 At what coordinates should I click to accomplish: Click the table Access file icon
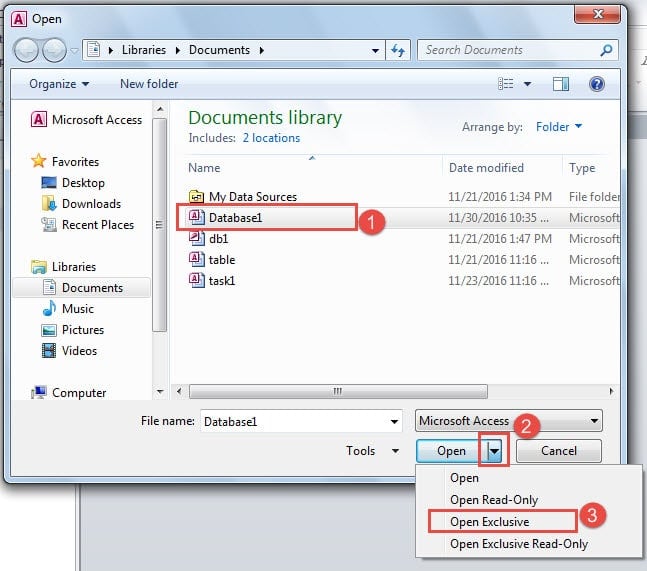196,259
